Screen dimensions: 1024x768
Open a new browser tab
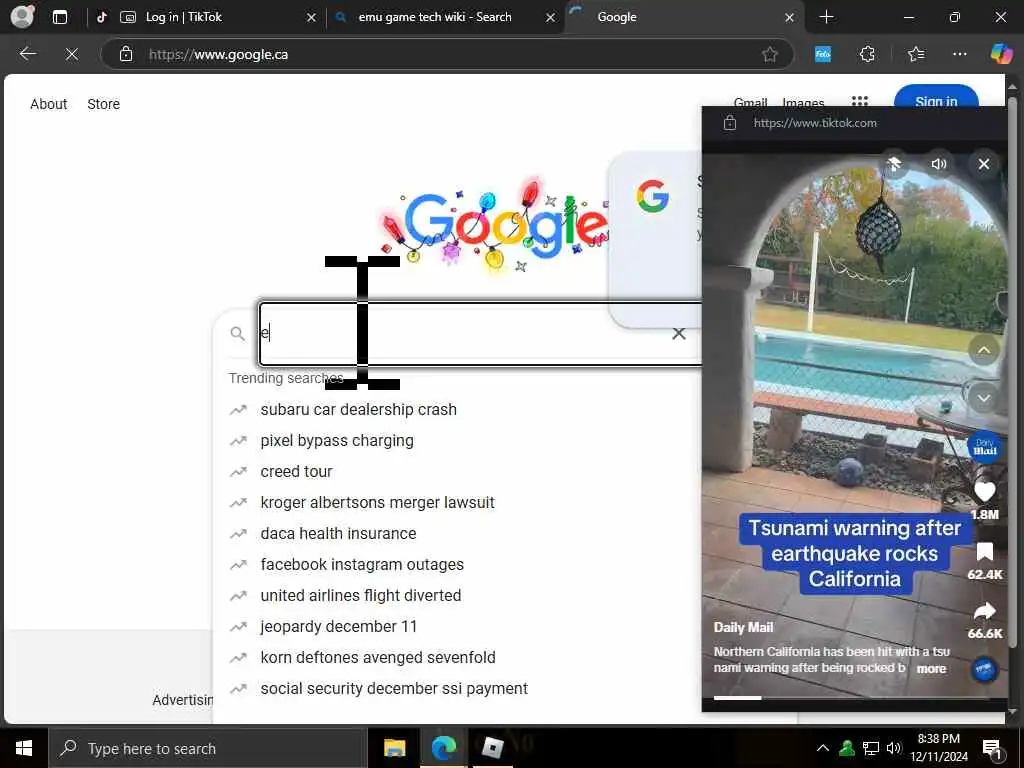click(x=826, y=17)
